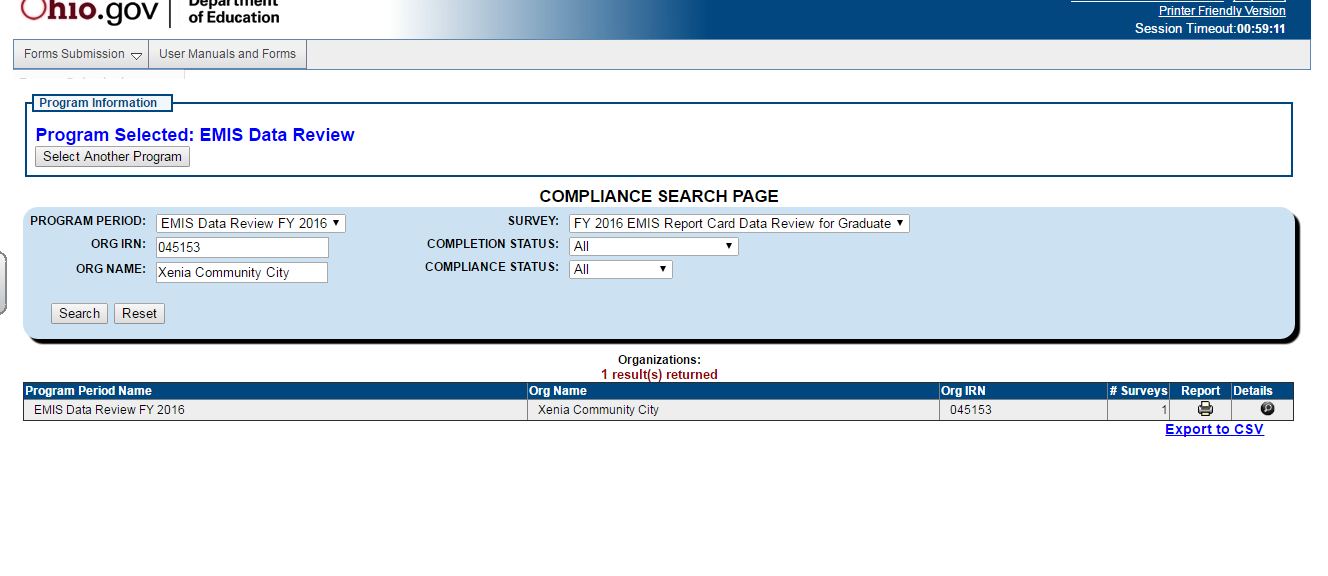Open the Compliance Status dropdown
Image resolution: width=1328 pixels, height=576 pixels.
coord(620,269)
